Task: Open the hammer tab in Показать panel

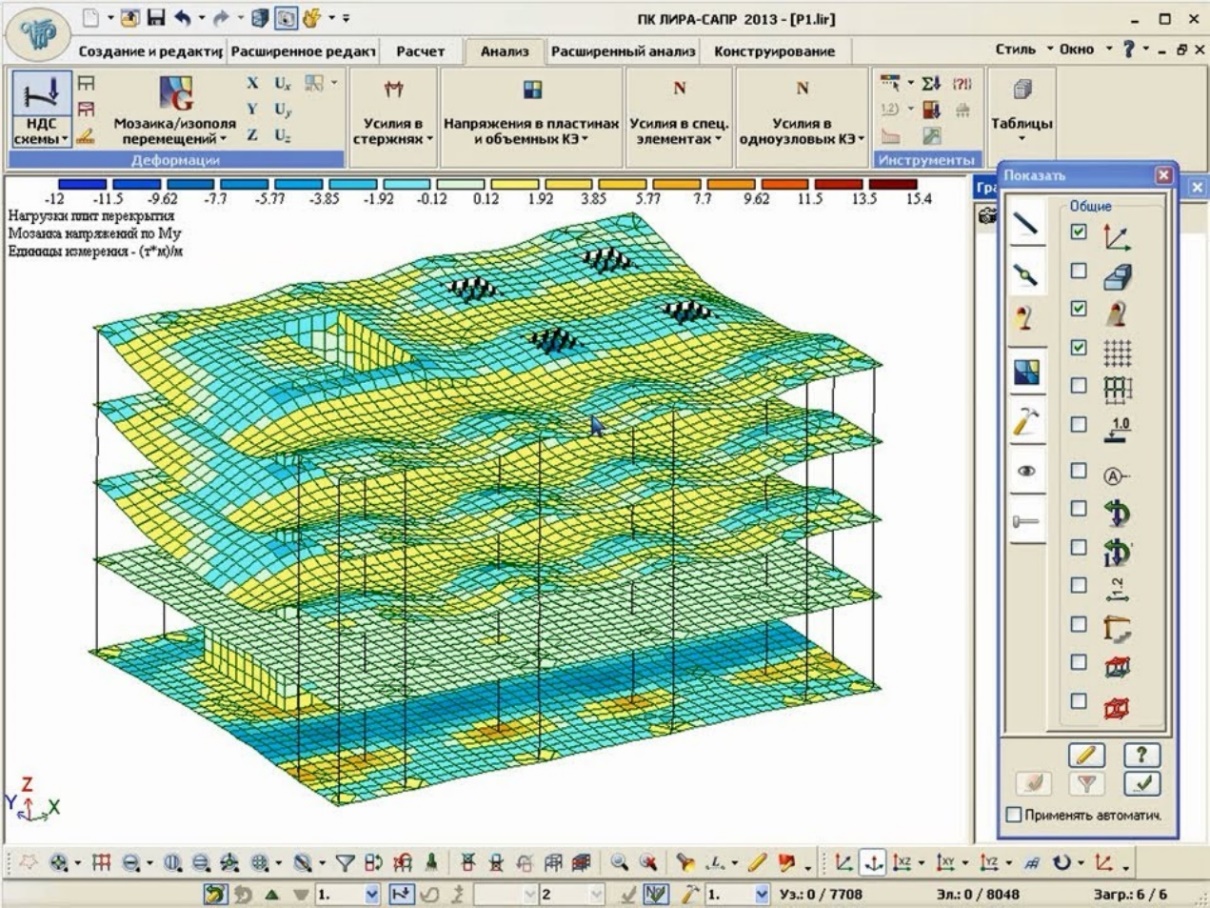Action: (1027, 423)
